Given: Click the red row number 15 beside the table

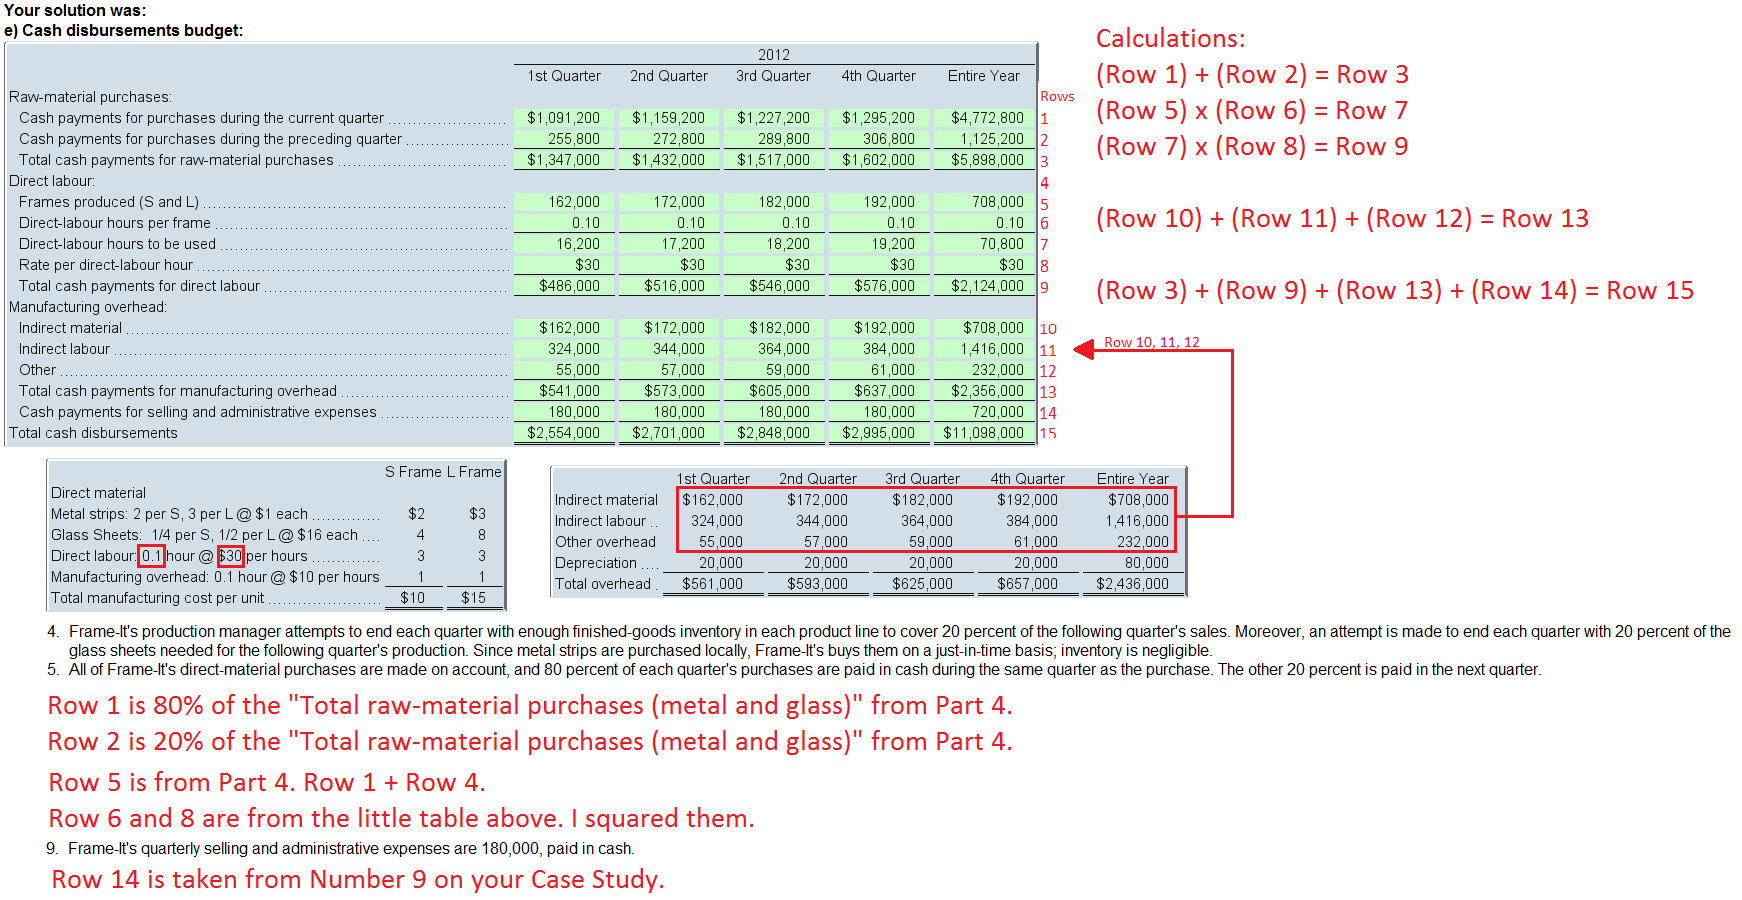Looking at the screenshot, I should (x=1048, y=434).
